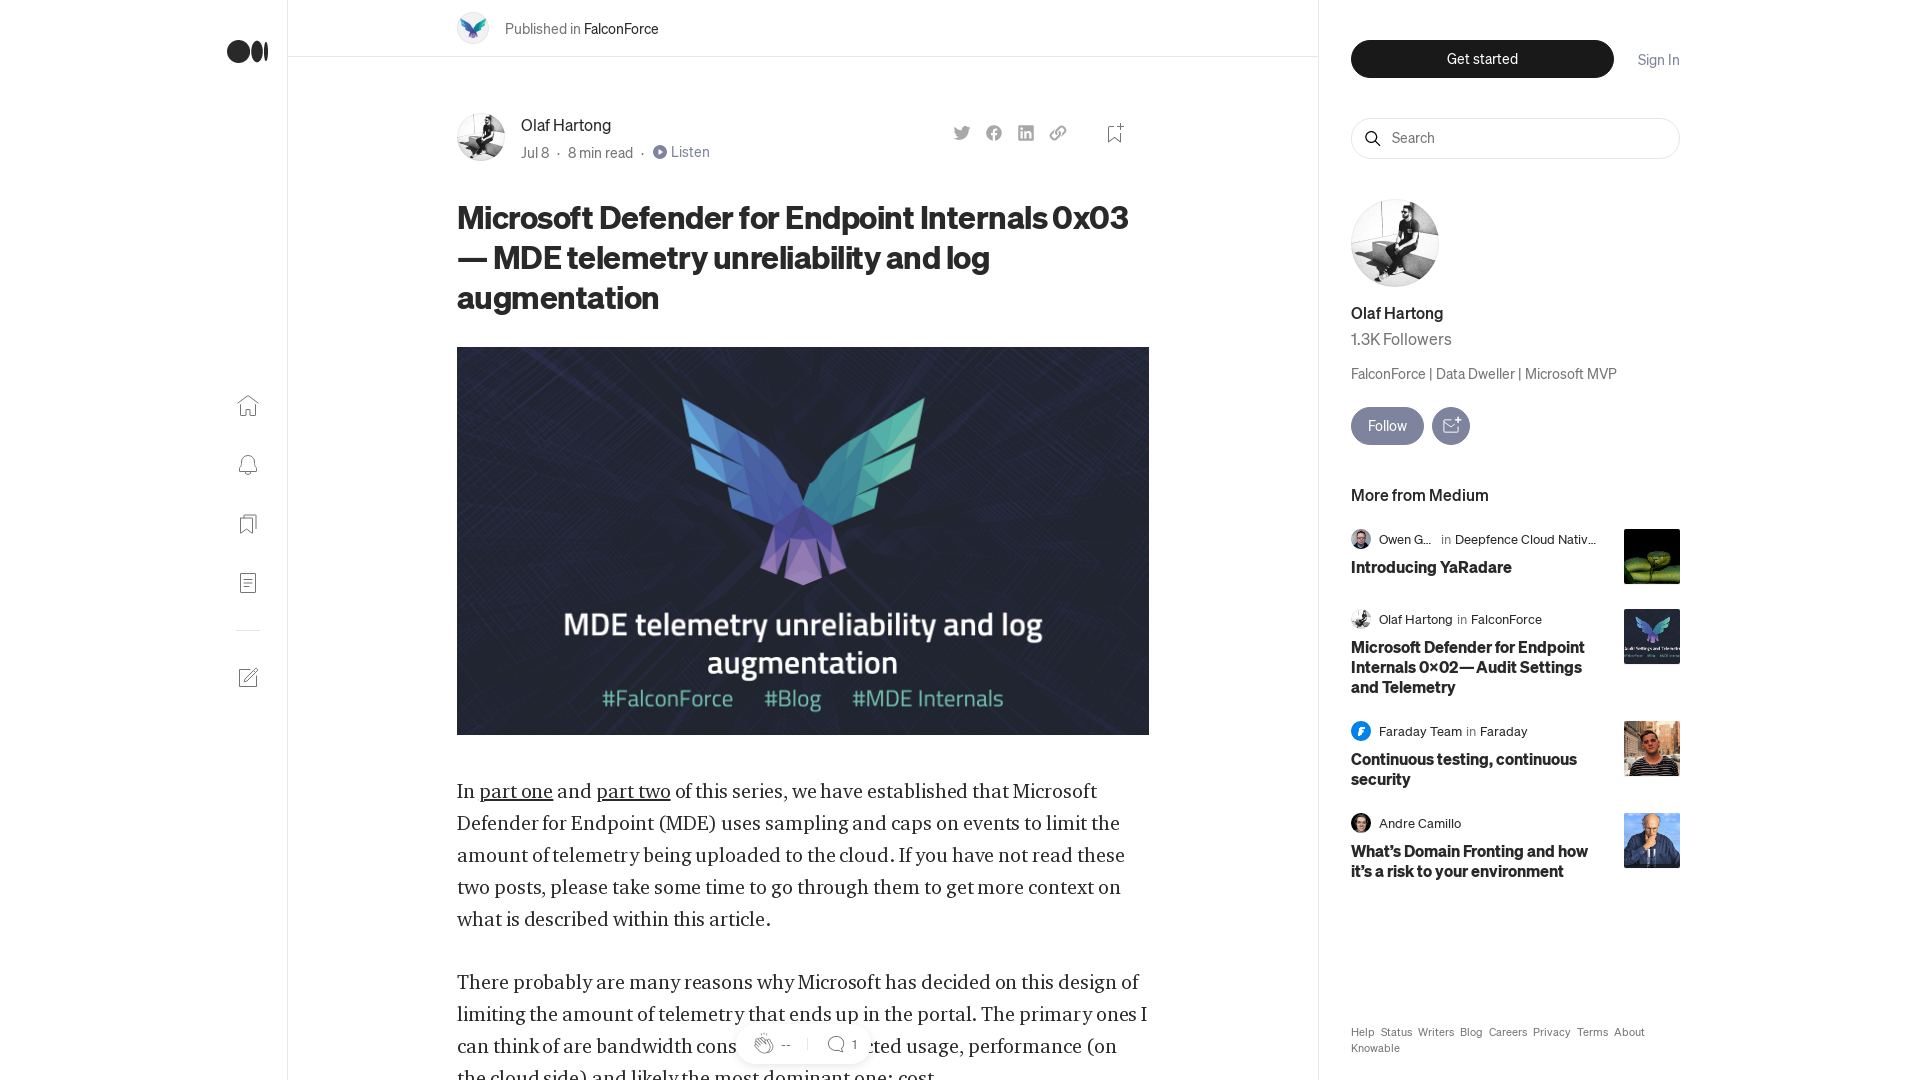Open your saved stories via bookmark icon
Viewport: 1920px width, 1080px height.
[247, 524]
